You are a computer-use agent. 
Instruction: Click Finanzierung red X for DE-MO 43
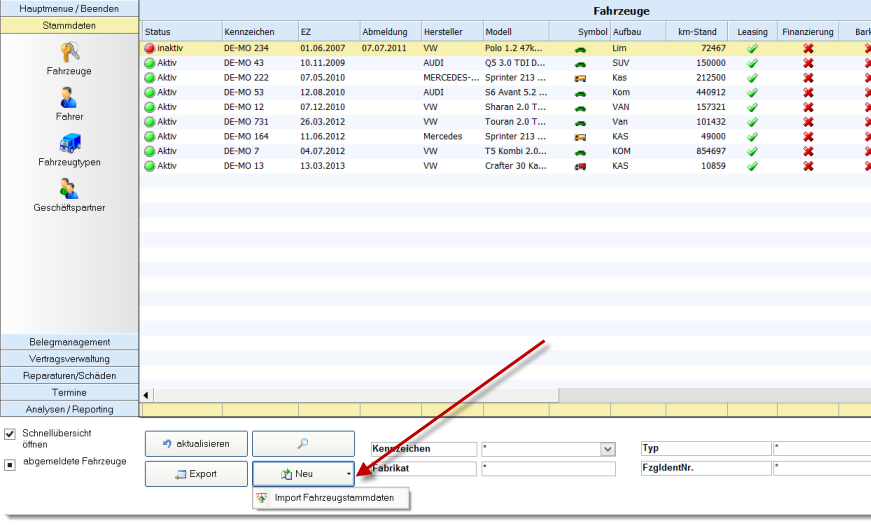click(x=808, y=63)
